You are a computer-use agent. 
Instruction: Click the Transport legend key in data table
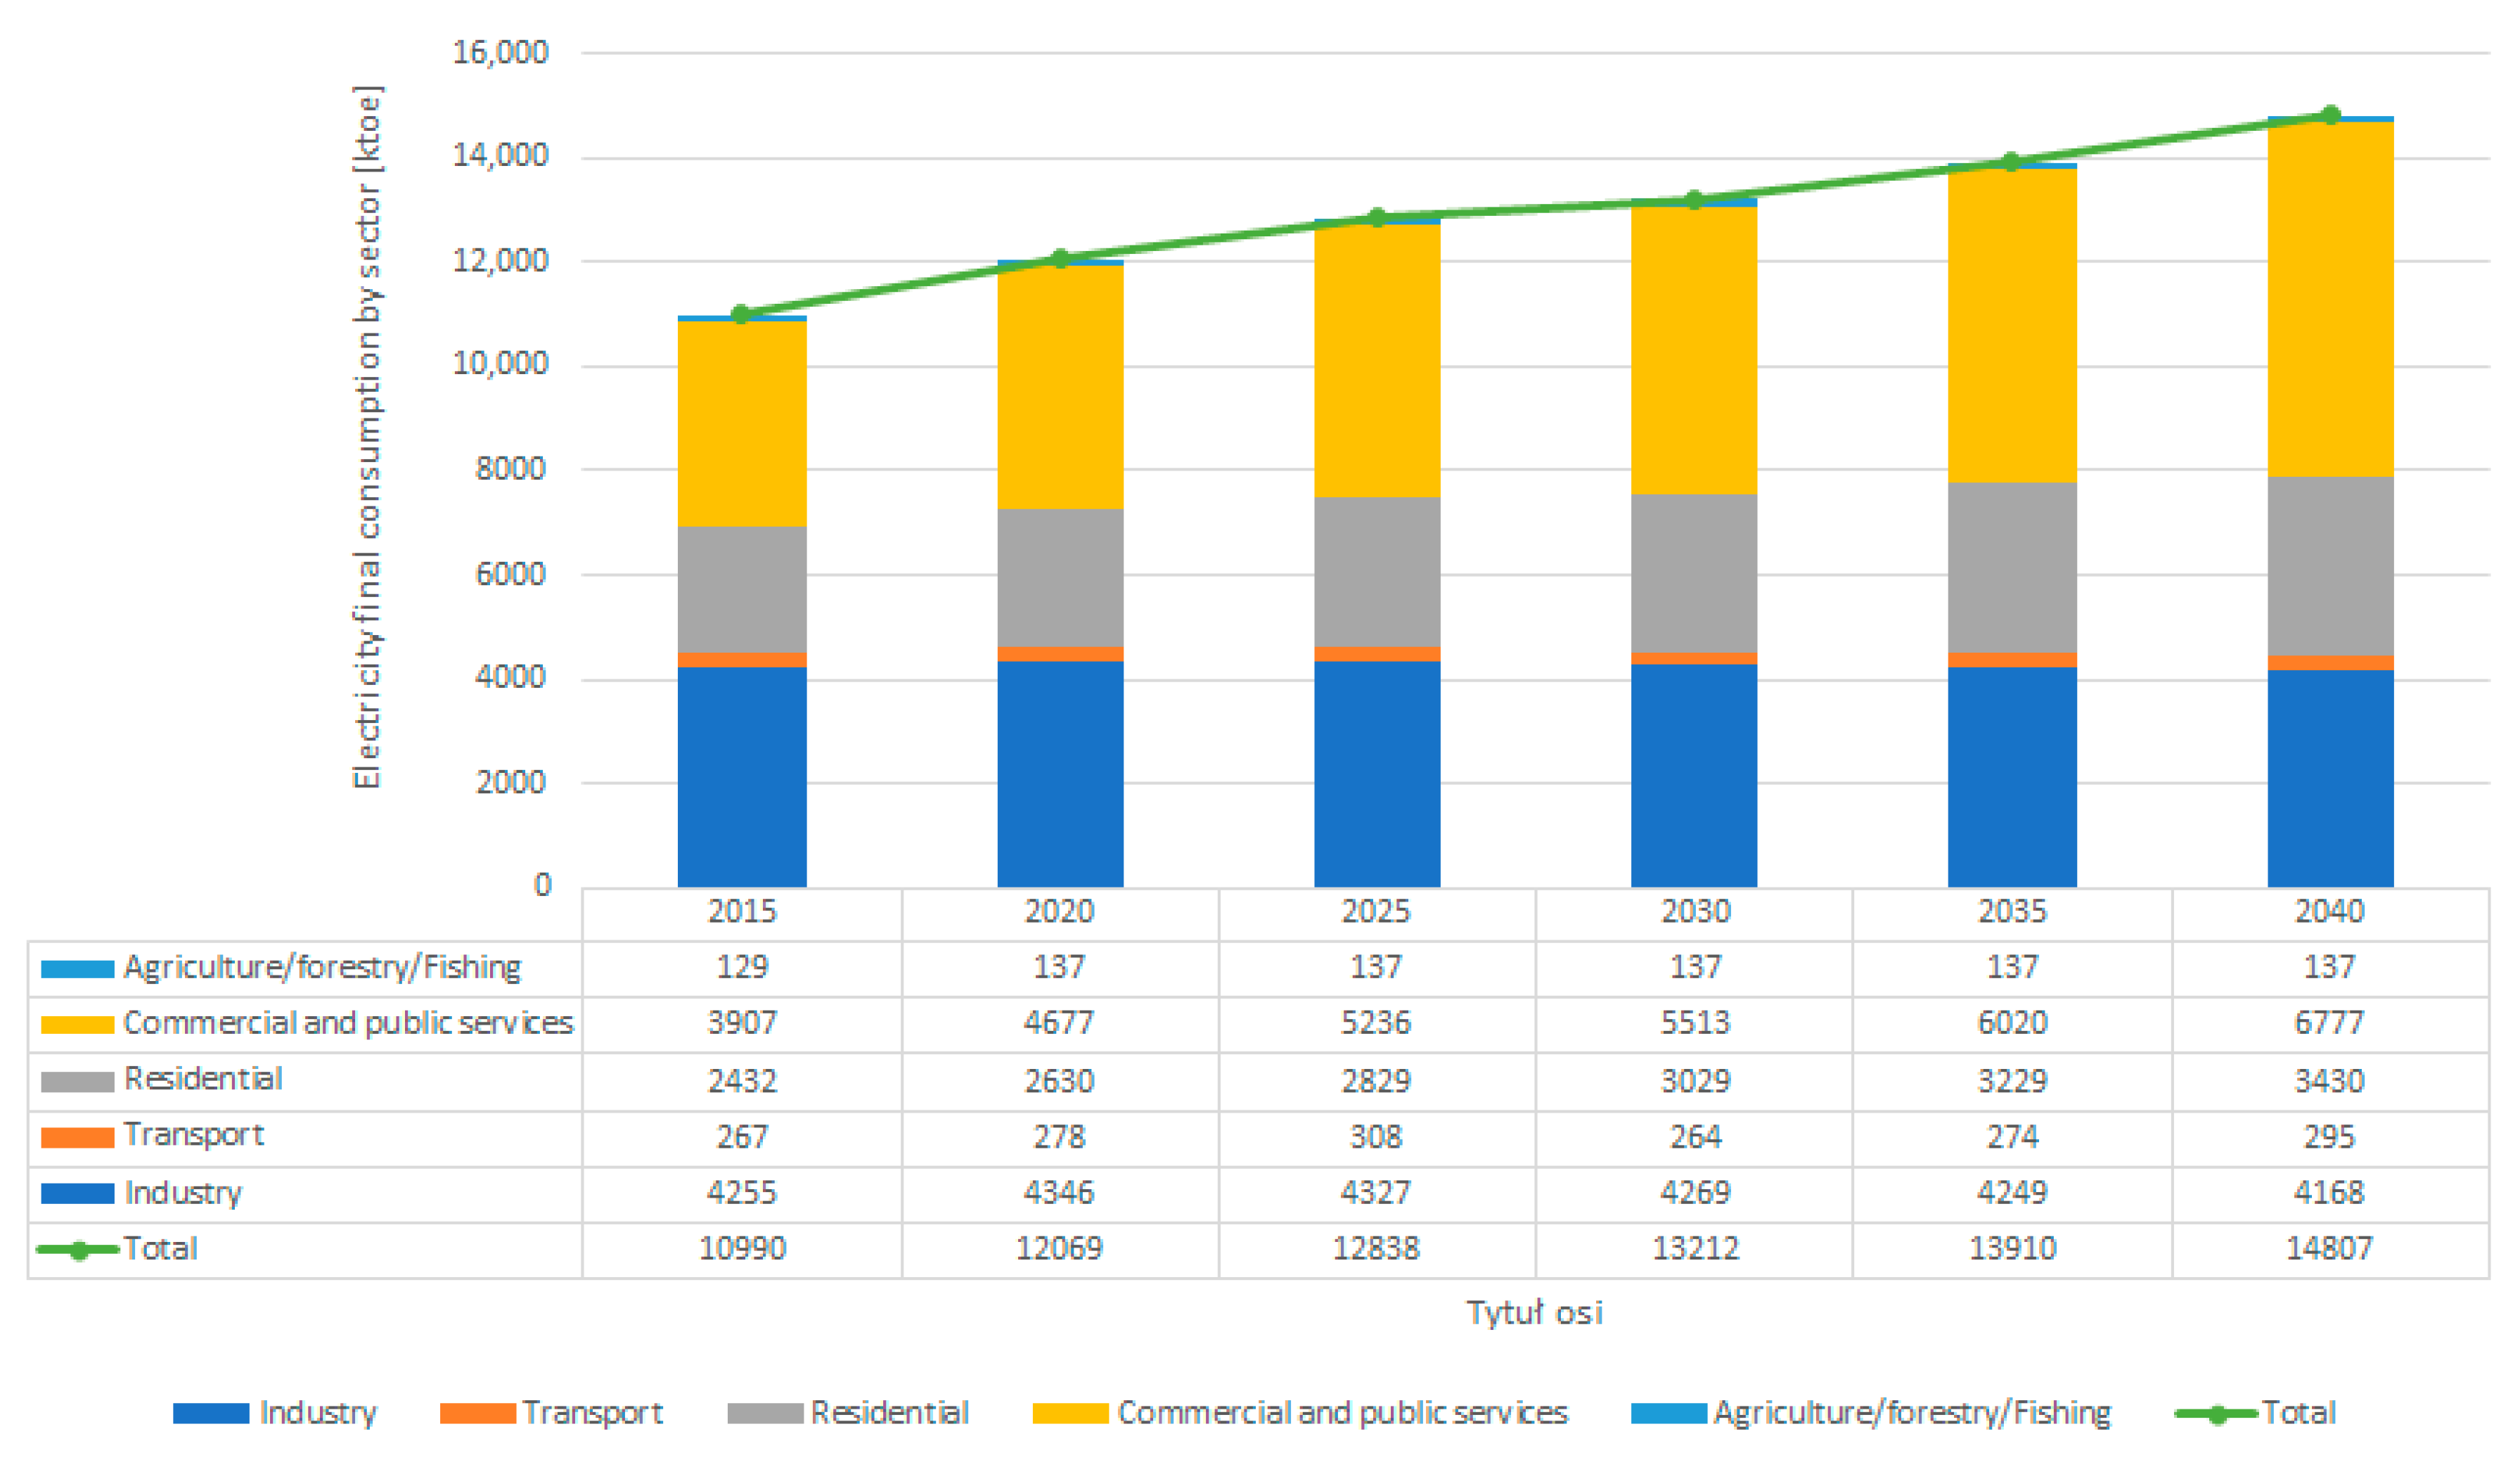click(x=77, y=1138)
